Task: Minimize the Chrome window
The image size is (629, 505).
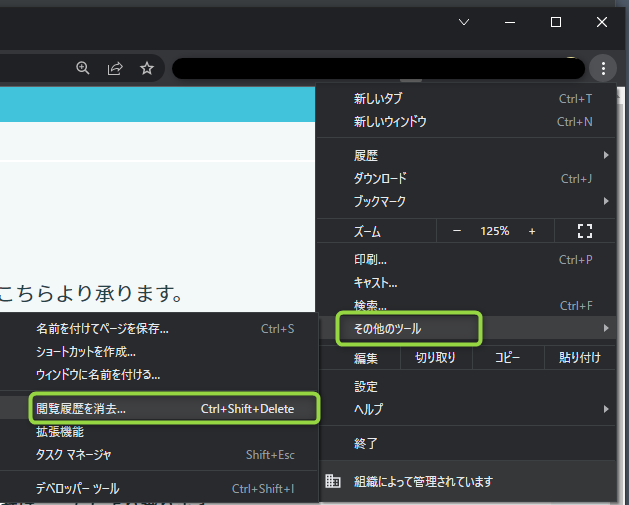Action: 509,22
